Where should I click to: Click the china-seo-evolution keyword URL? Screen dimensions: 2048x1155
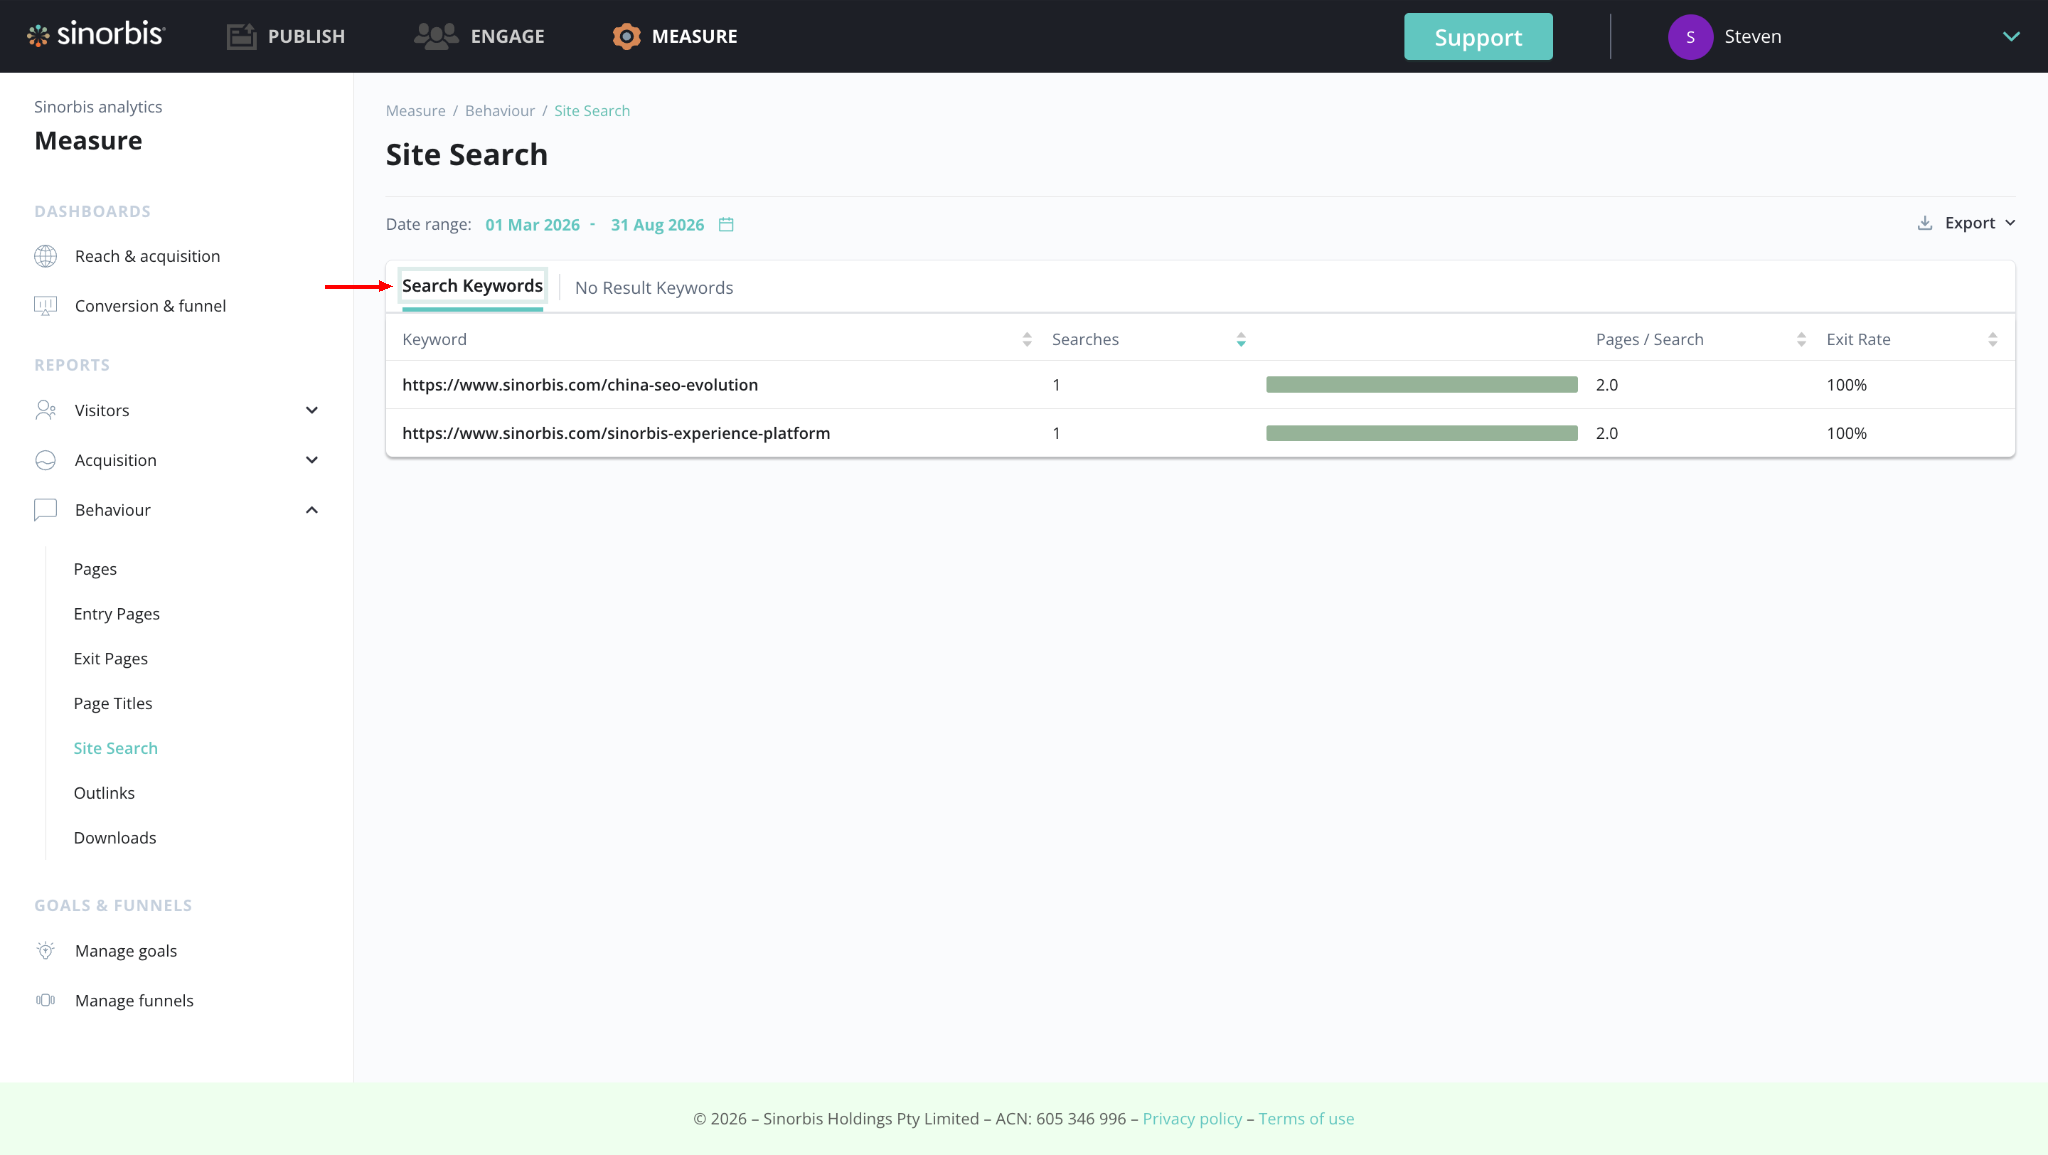click(580, 385)
